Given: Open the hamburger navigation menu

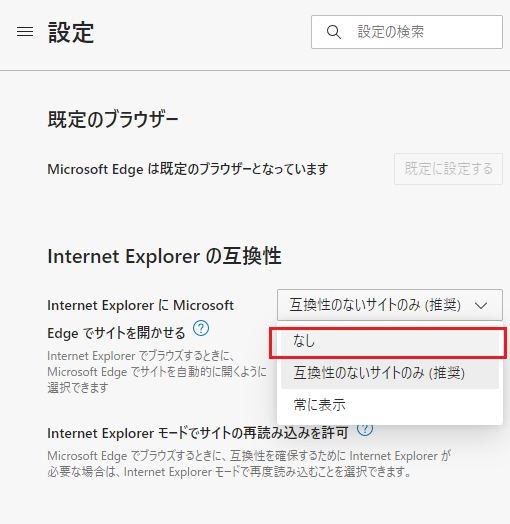Looking at the screenshot, I should point(25,32).
